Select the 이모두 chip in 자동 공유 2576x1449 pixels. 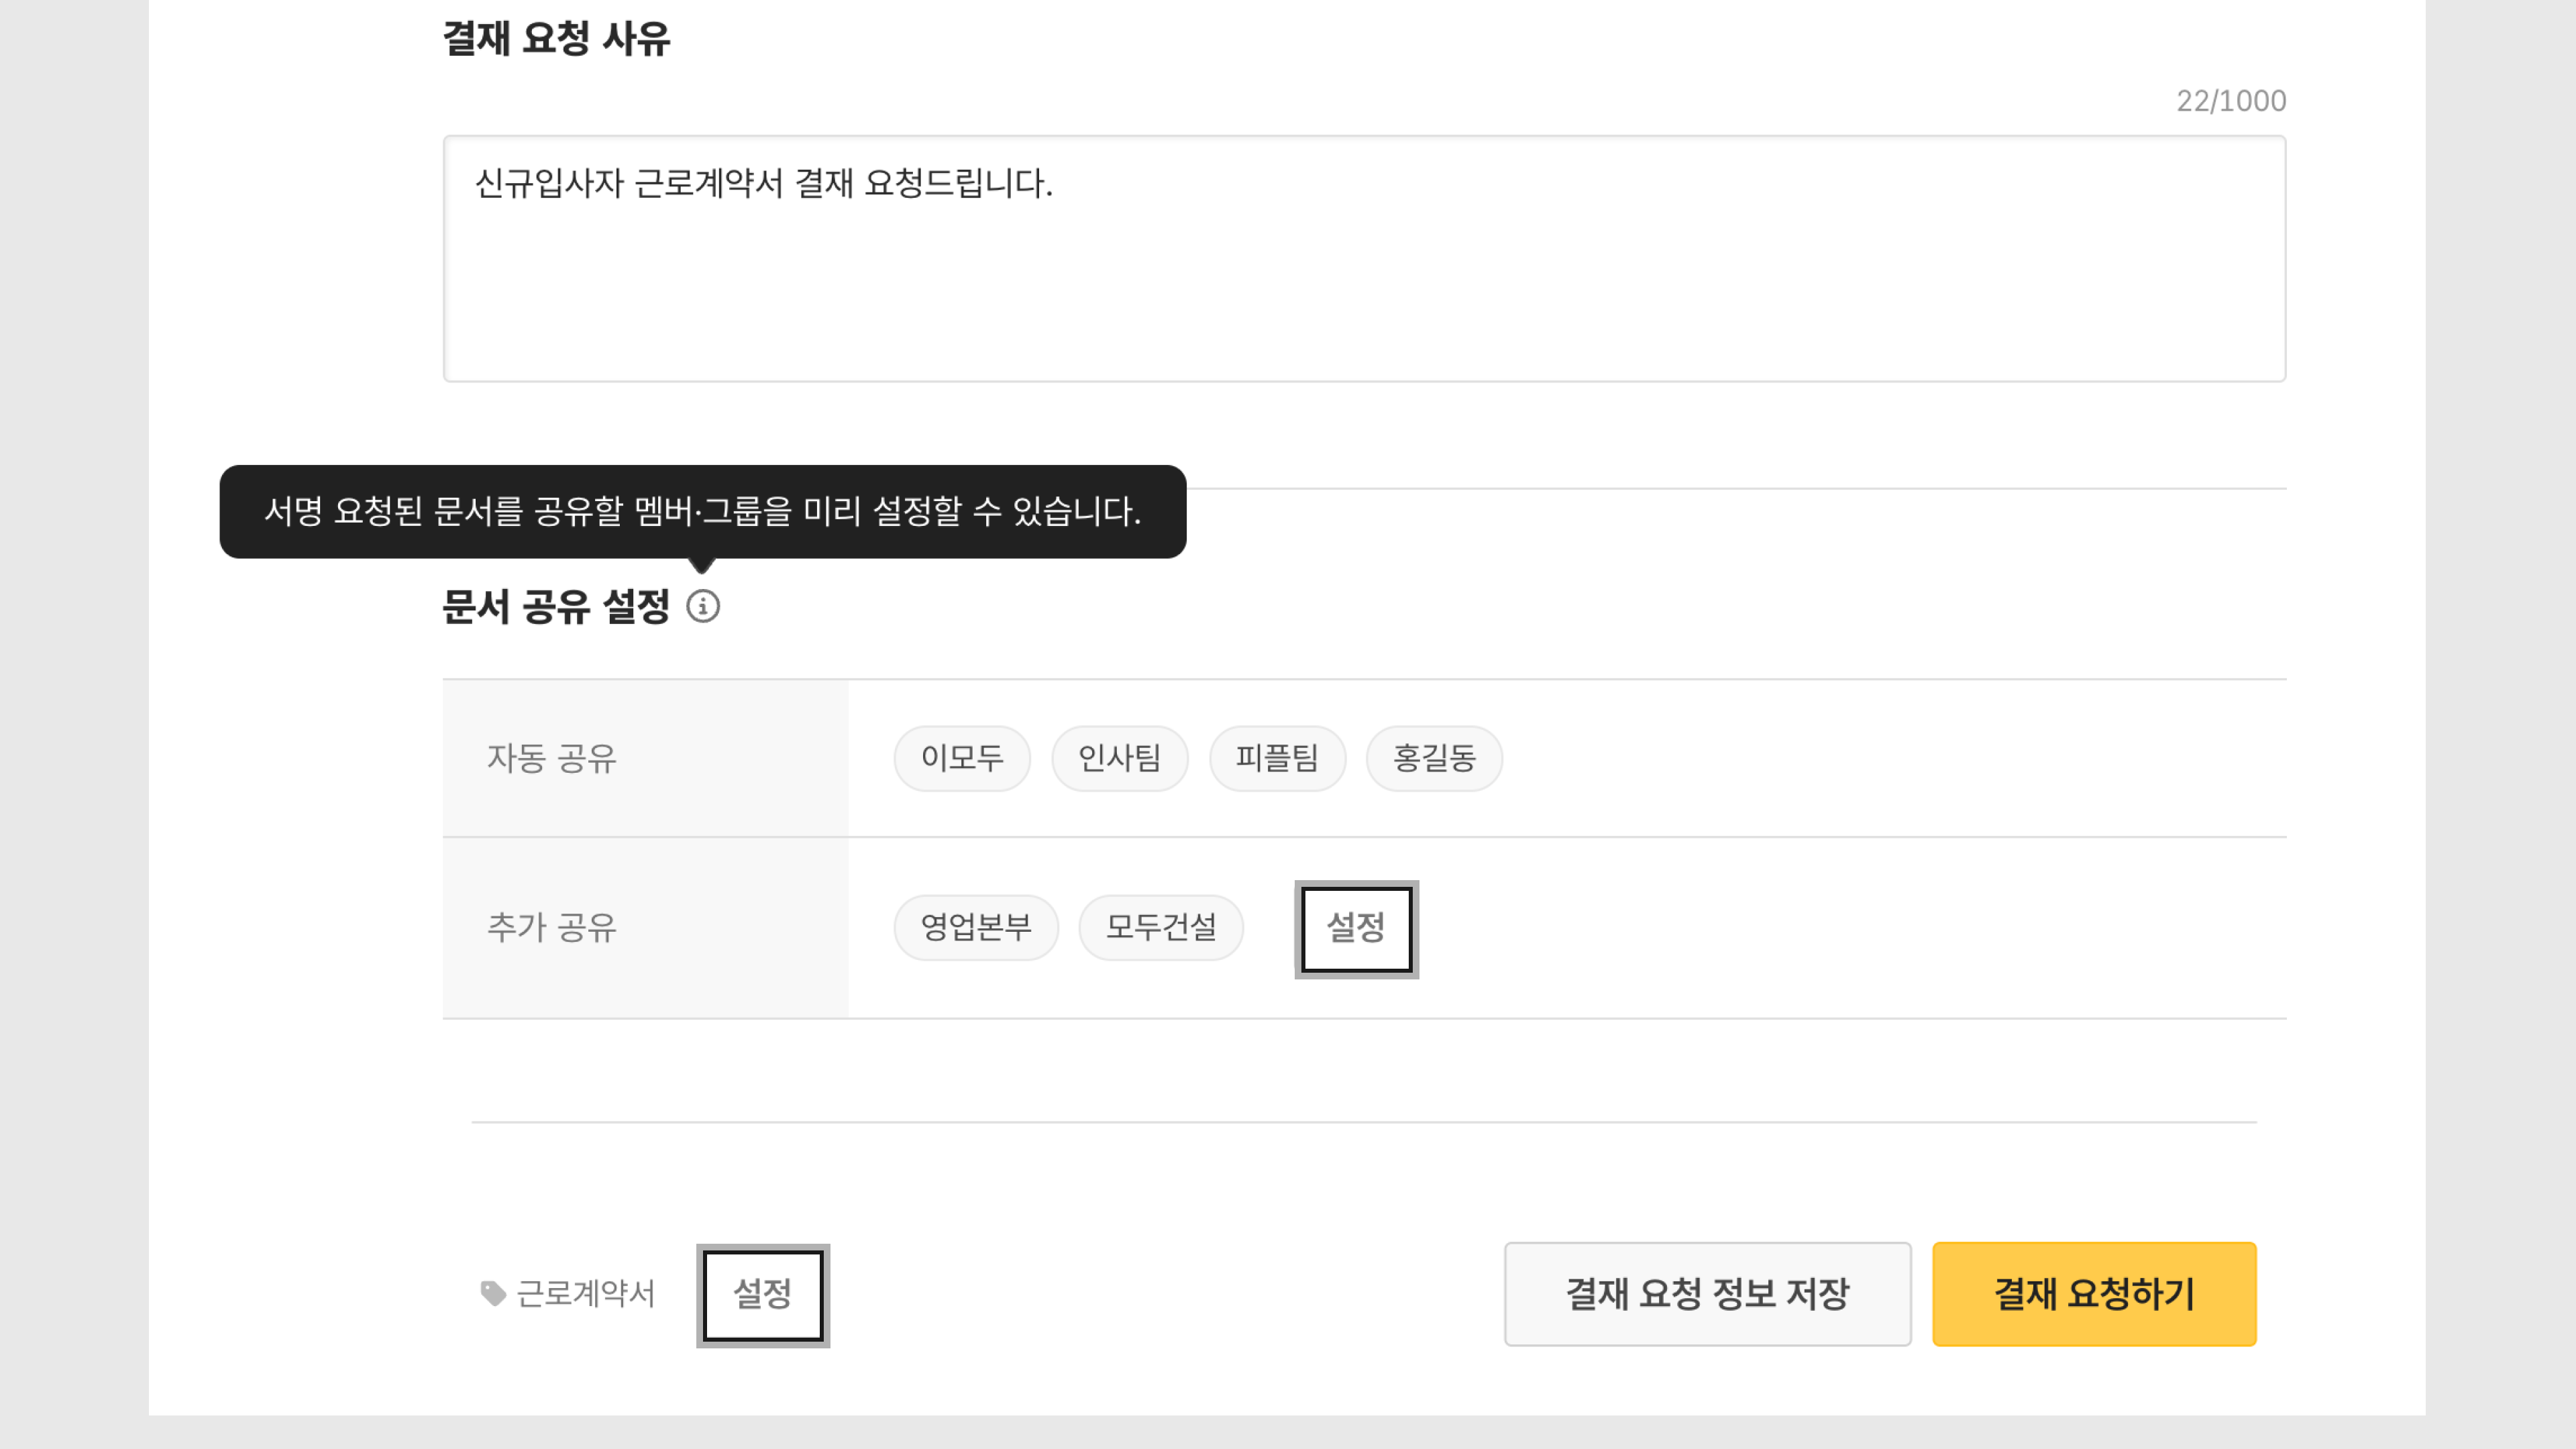[962, 758]
